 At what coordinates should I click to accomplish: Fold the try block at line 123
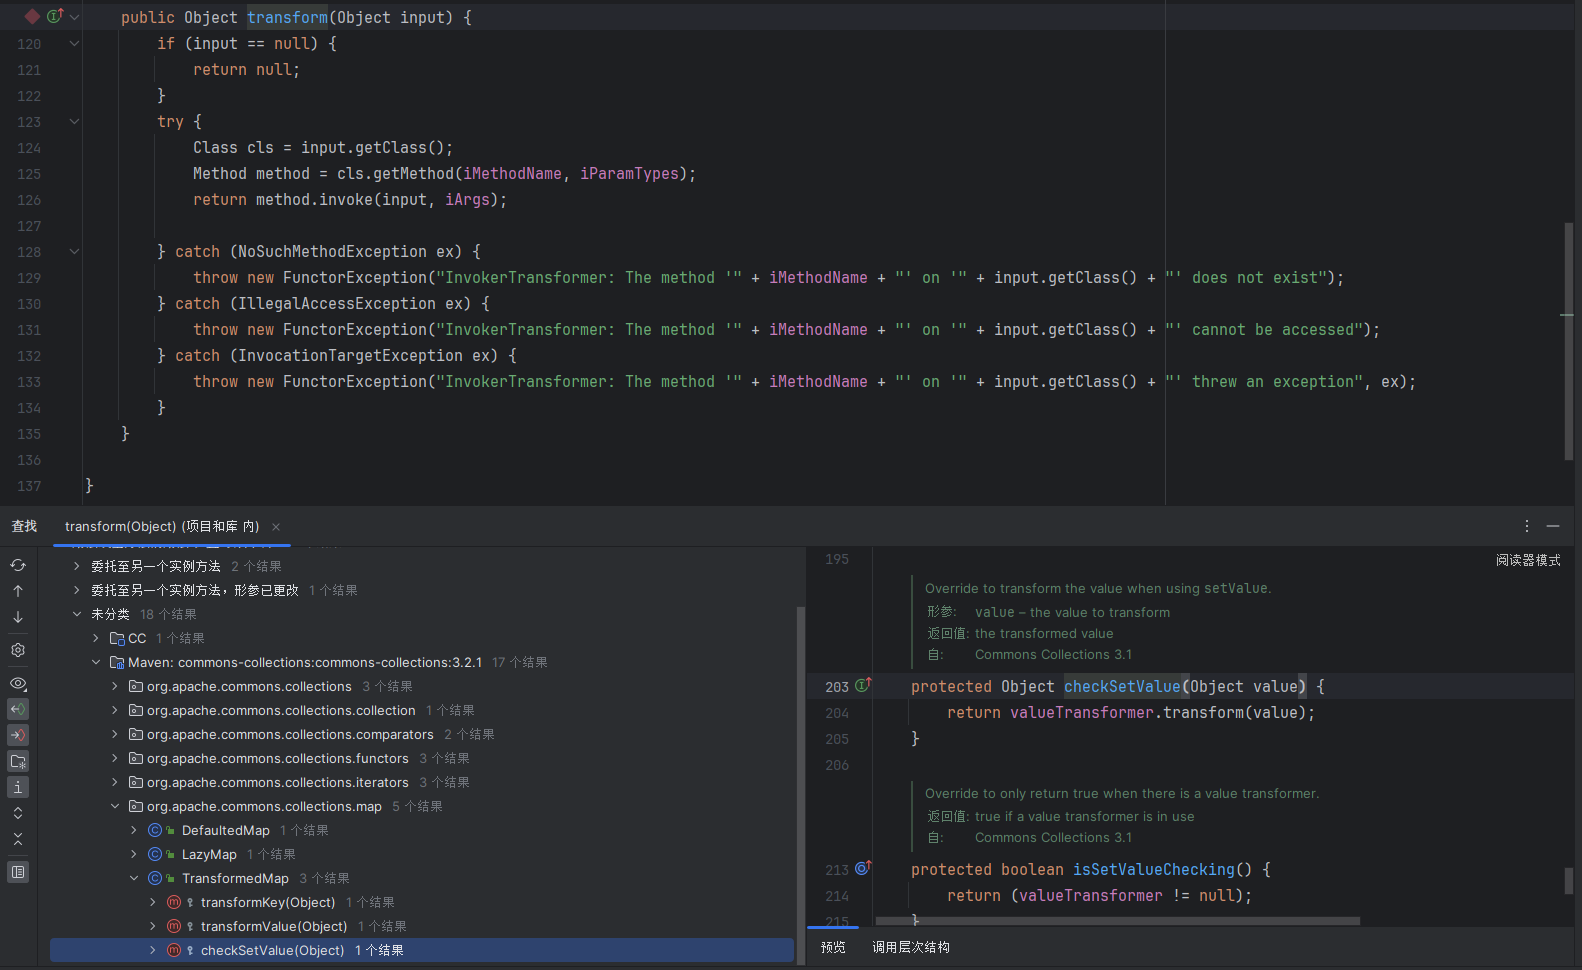tap(74, 121)
